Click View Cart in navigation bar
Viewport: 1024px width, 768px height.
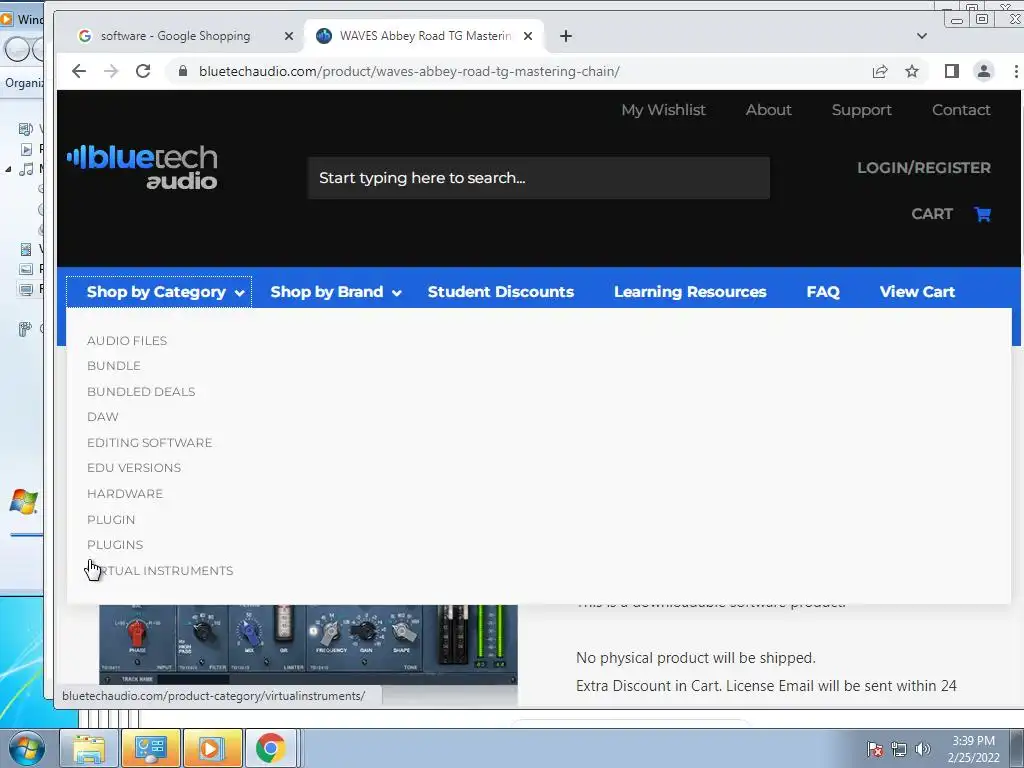[917, 292]
